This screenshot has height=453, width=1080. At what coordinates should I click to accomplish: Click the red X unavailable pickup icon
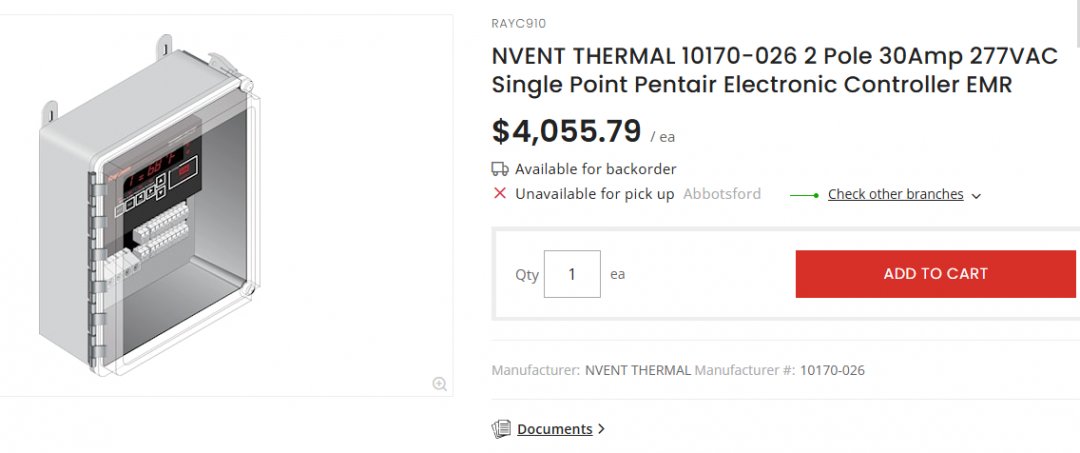500,194
